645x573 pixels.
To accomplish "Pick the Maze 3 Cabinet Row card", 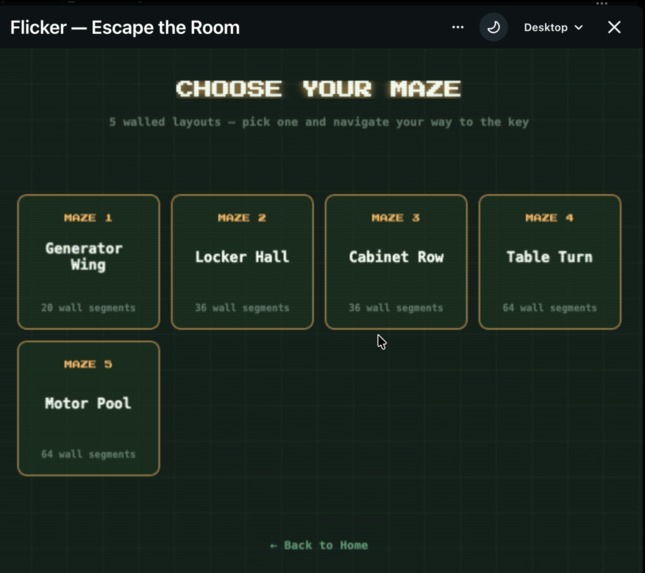I will tap(396, 262).
